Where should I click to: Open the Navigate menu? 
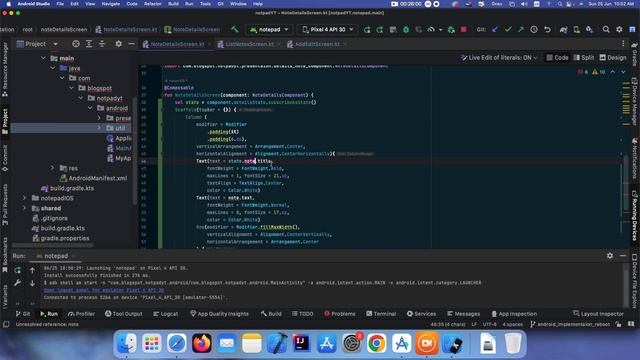point(111,4)
